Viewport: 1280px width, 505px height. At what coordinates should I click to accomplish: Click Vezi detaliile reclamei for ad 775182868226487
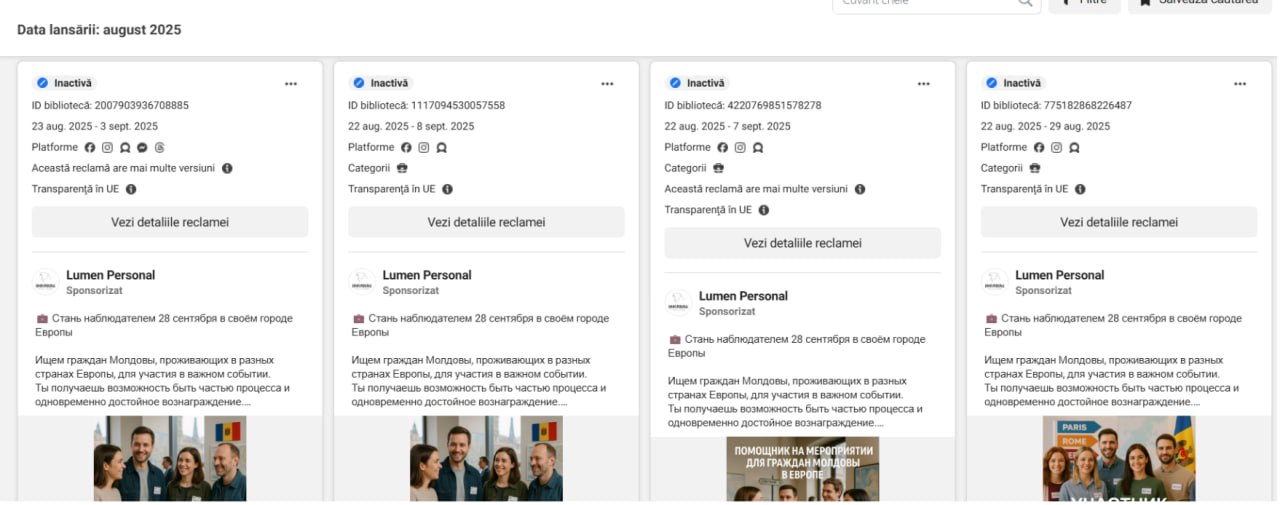[x=1119, y=222]
